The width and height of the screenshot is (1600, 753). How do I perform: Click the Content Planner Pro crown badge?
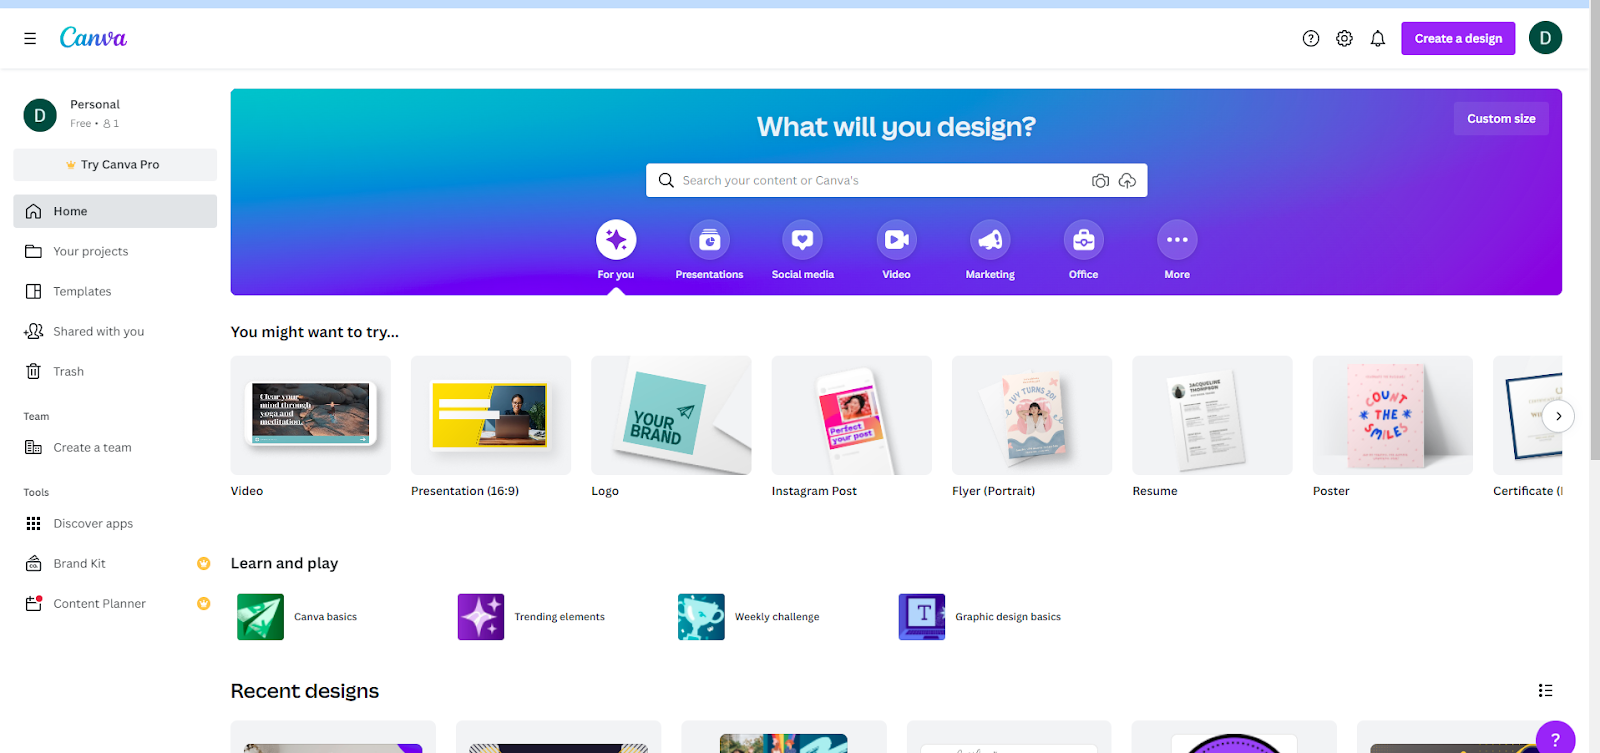tap(204, 604)
